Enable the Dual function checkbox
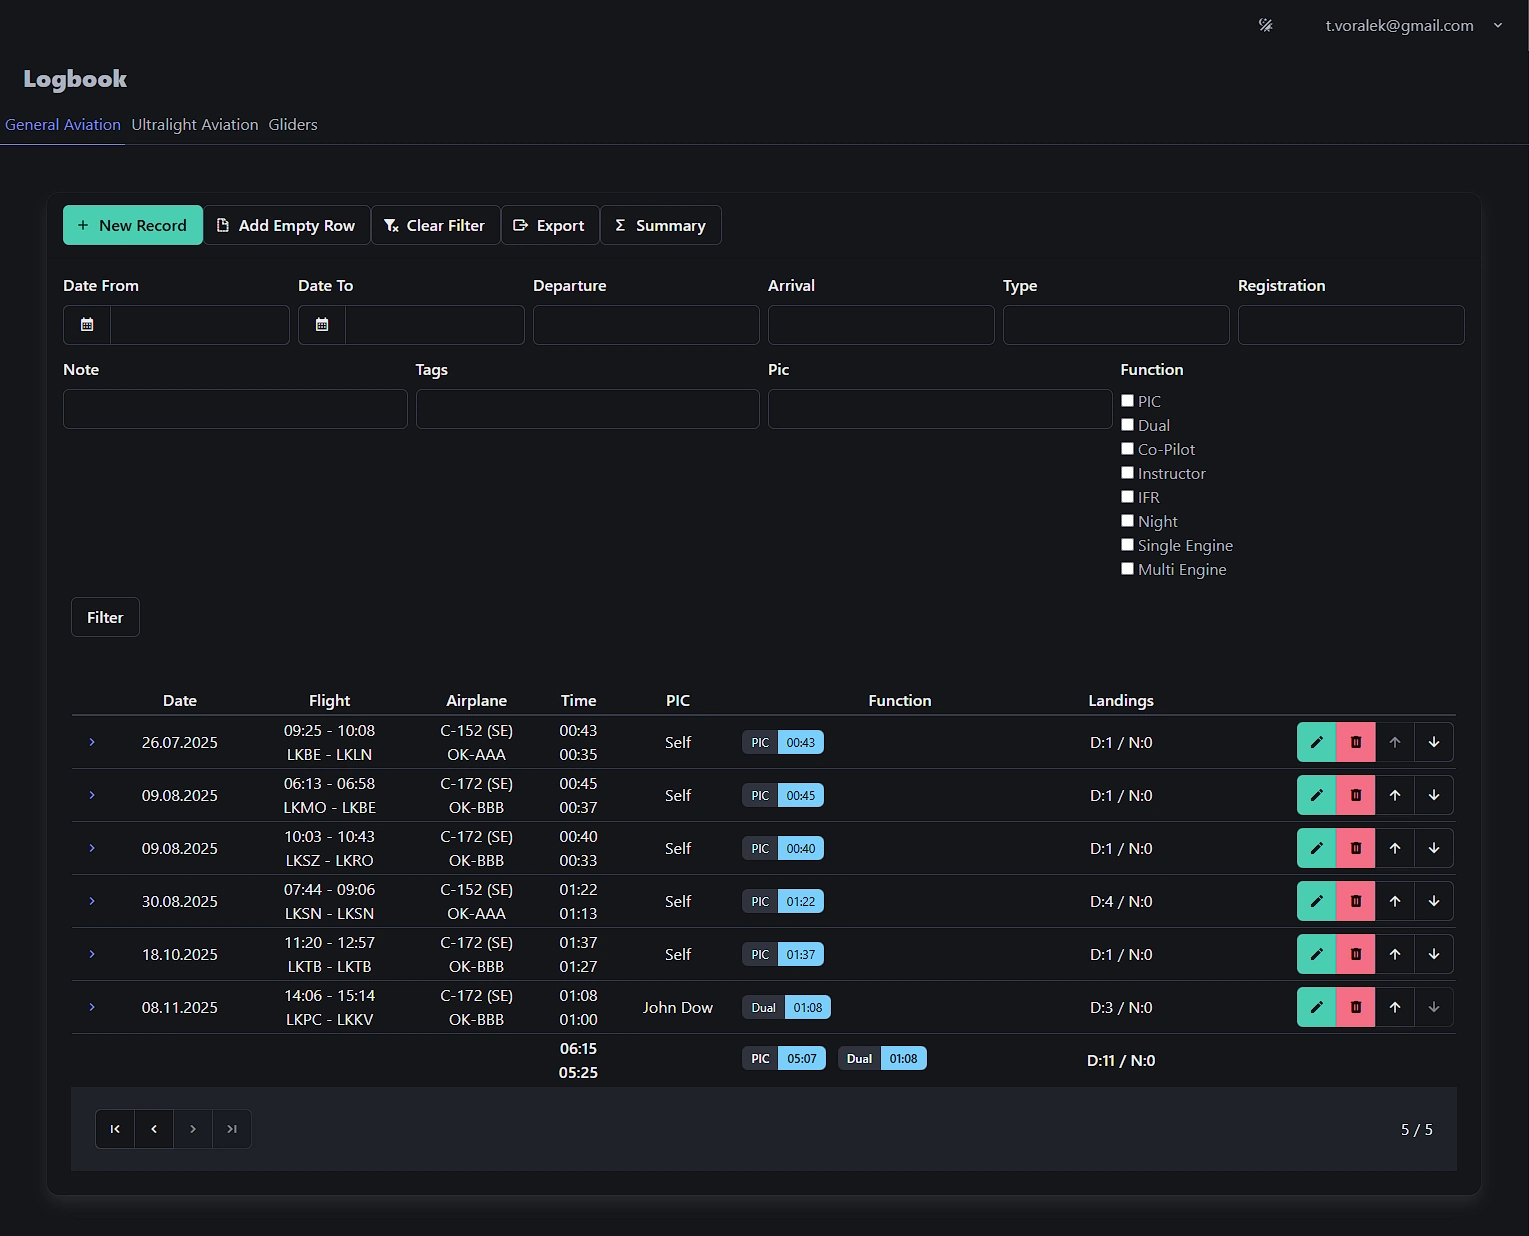Viewport: 1529px width, 1236px height. (x=1127, y=425)
